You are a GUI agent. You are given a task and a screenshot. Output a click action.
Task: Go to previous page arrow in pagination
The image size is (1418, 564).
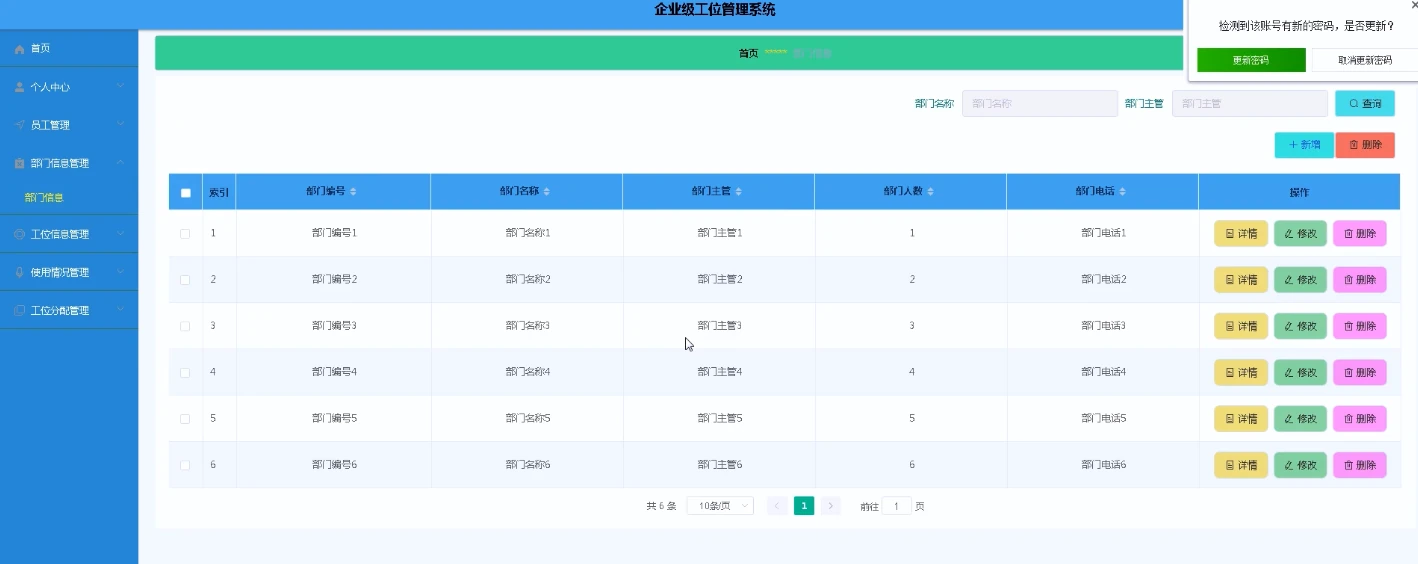(x=777, y=506)
